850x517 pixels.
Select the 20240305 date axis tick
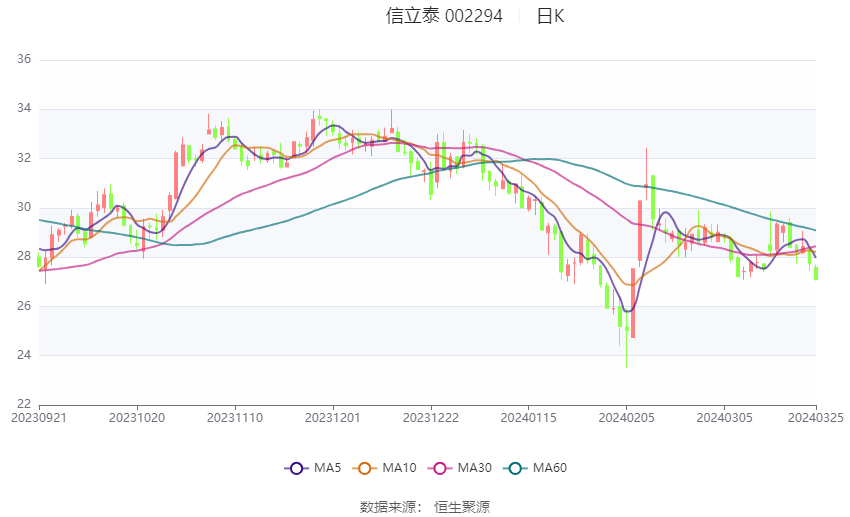[724, 418]
